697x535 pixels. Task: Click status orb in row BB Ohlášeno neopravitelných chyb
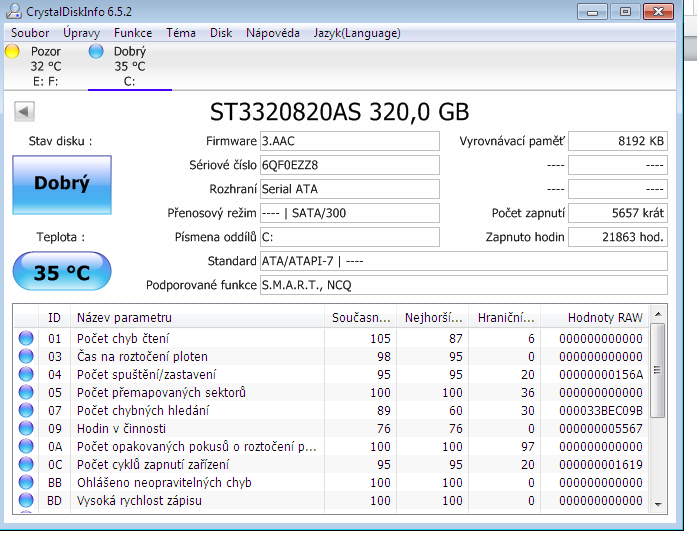[x=26, y=482]
